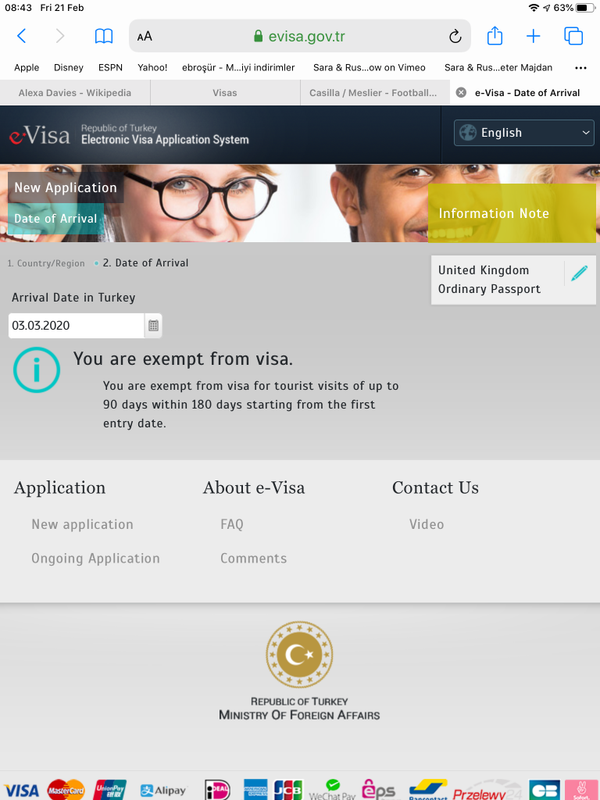Open the FAQ link
The height and width of the screenshot is (800, 600).
pos(232,524)
